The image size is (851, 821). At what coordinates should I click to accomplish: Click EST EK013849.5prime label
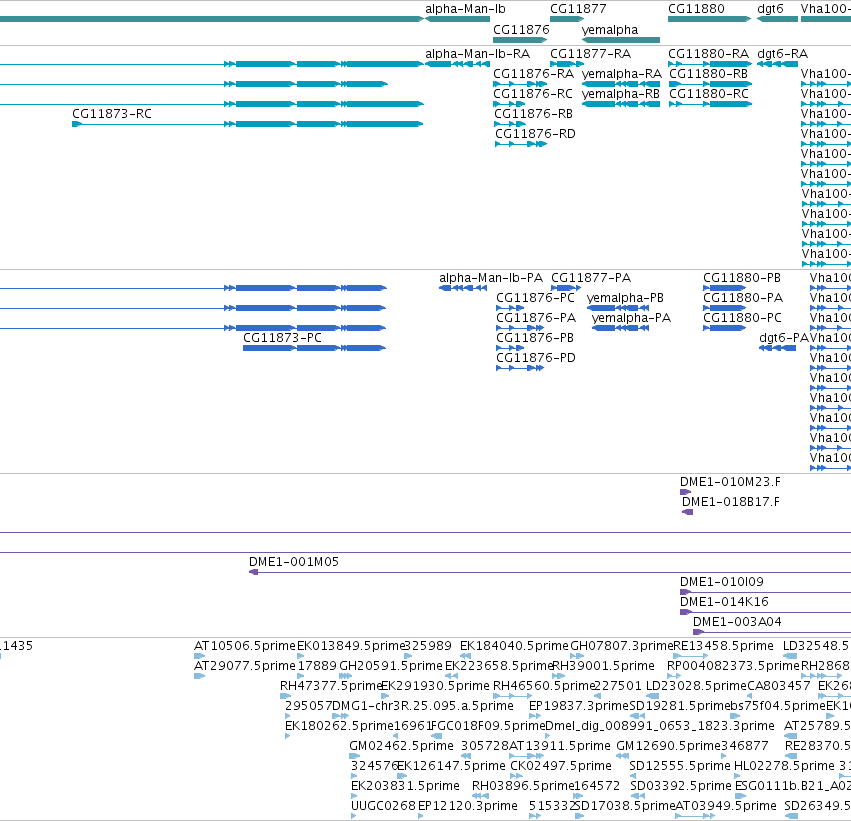(x=351, y=646)
